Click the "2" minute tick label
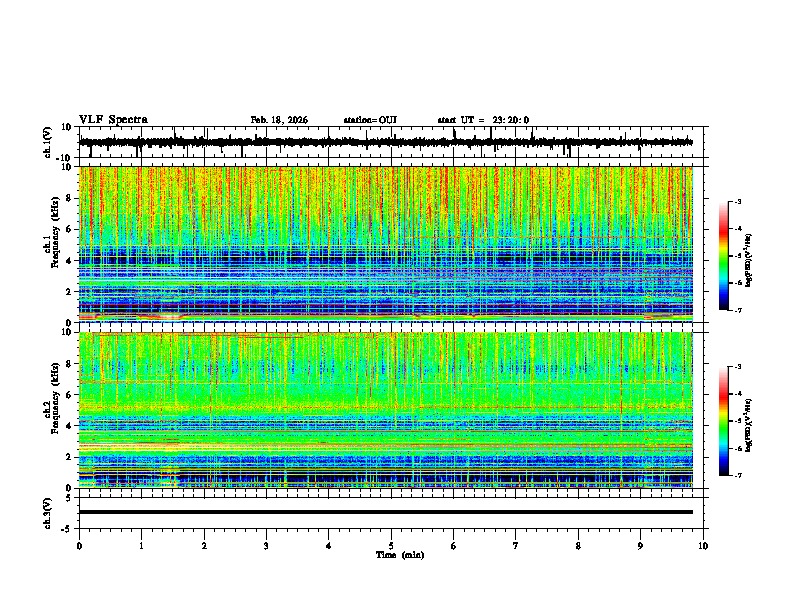 pyautogui.click(x=204, y=546)
